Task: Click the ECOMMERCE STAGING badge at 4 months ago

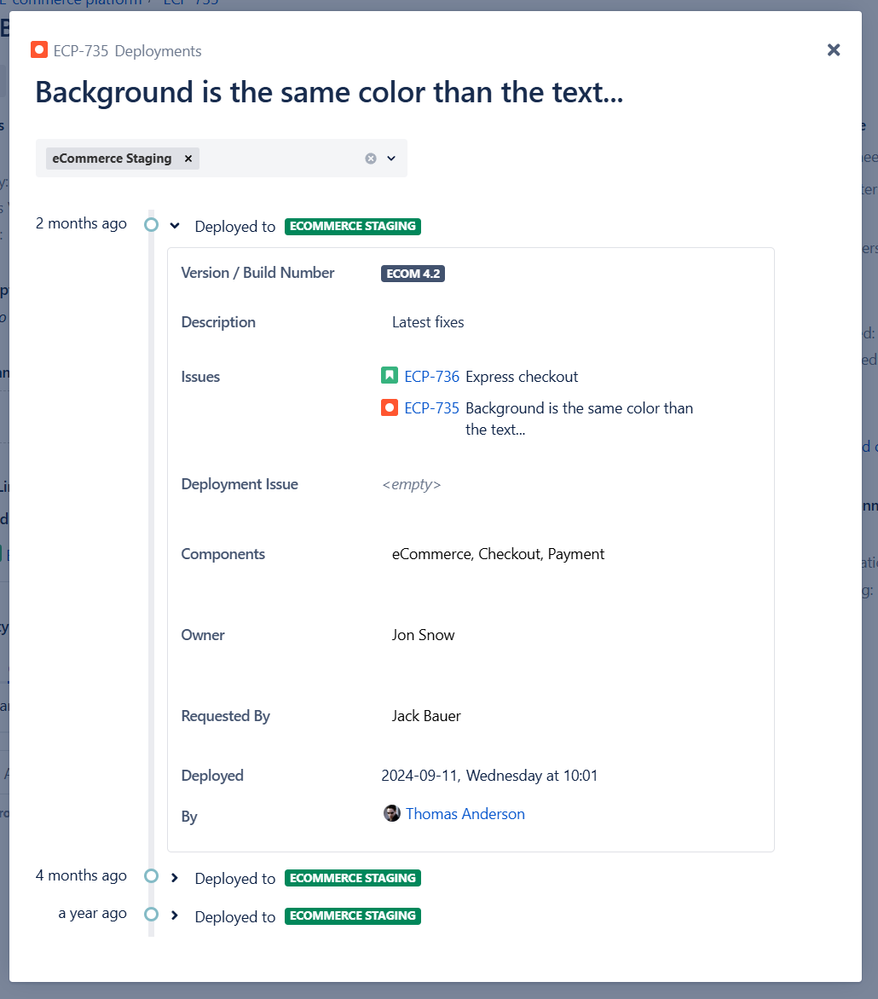Action: (x=352, y=878)
